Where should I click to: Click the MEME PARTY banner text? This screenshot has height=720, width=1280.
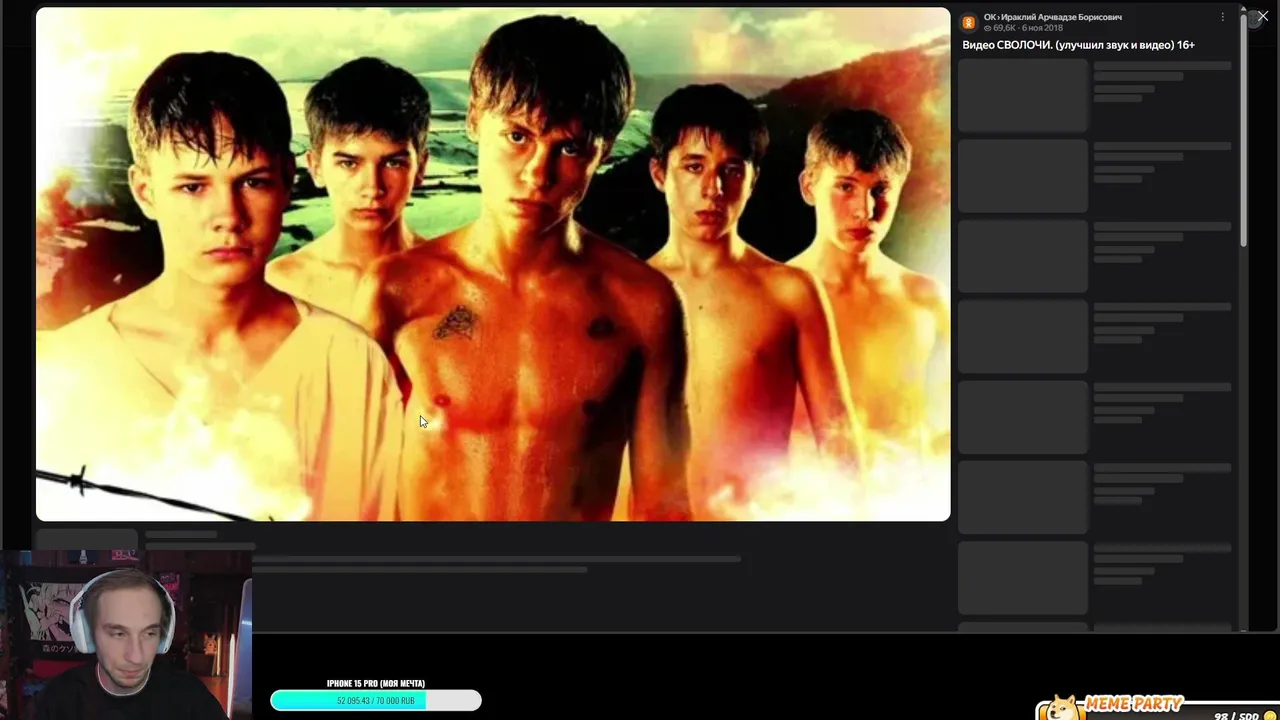(x=1134, y=704)
